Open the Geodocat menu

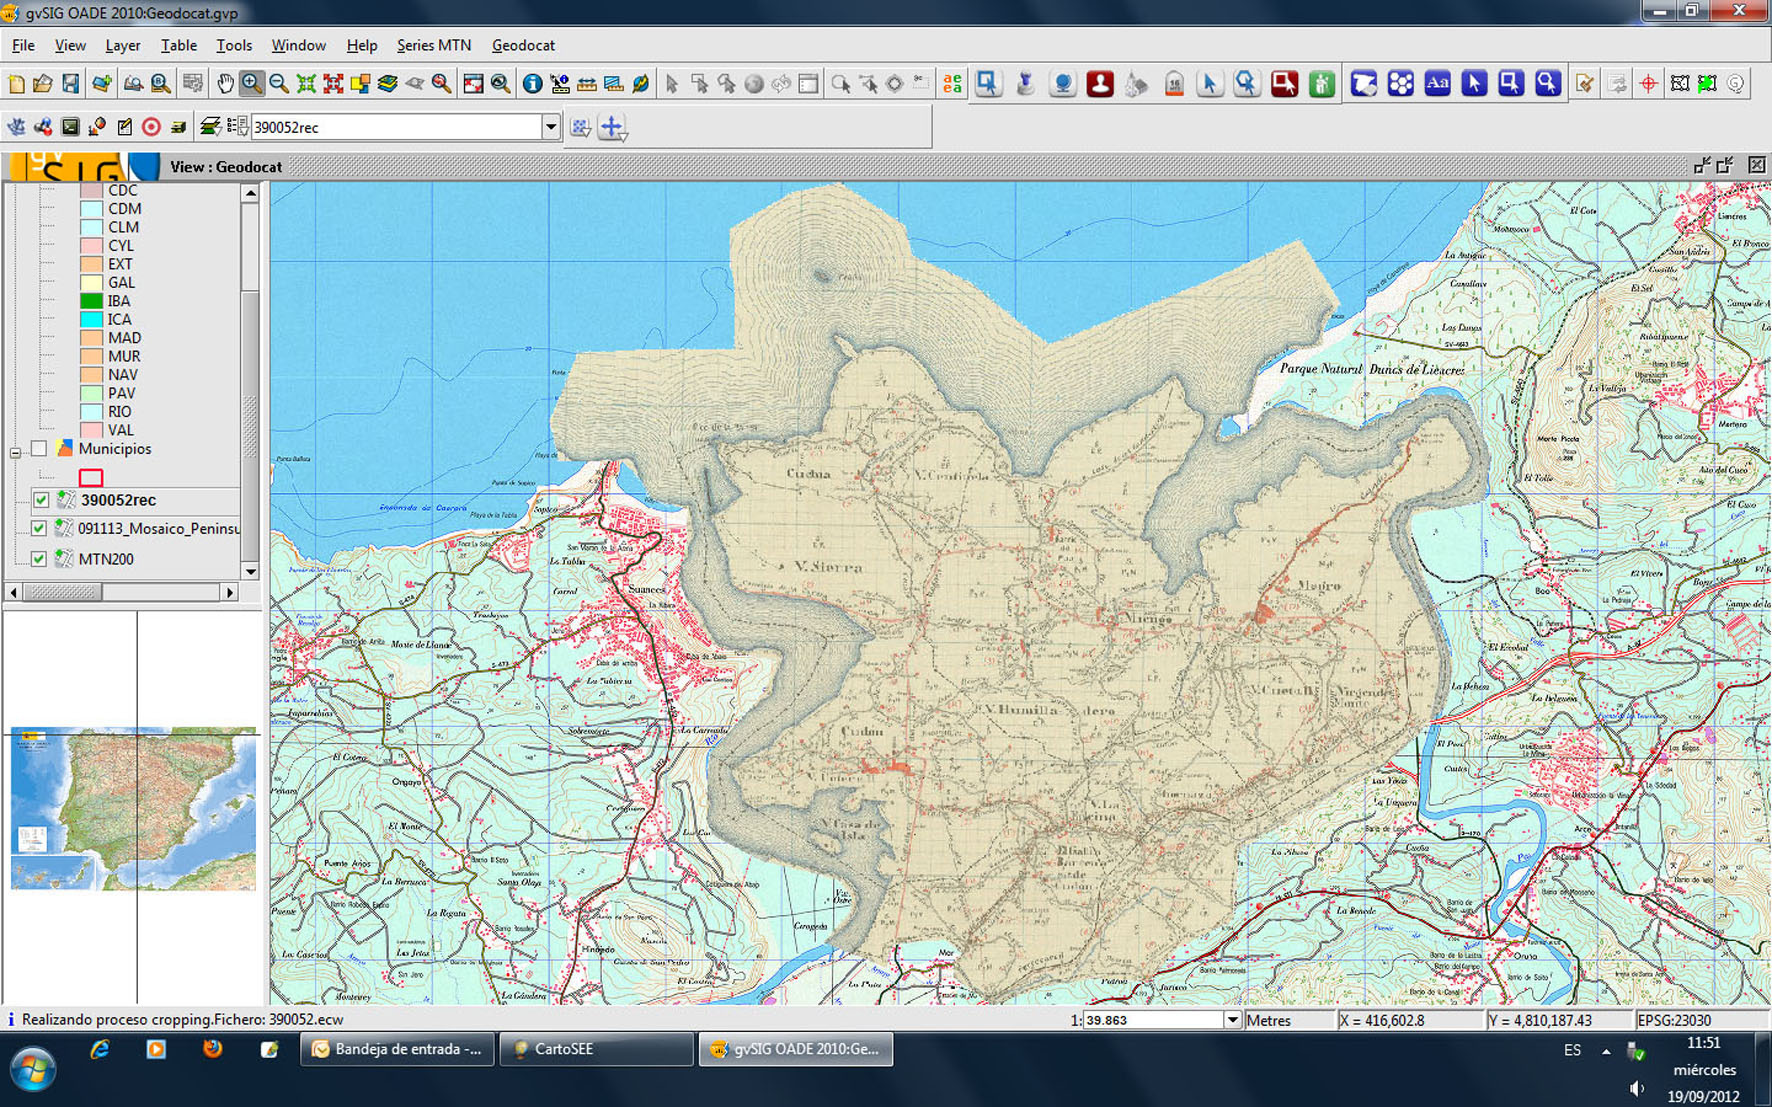click(x=523, y=45)
